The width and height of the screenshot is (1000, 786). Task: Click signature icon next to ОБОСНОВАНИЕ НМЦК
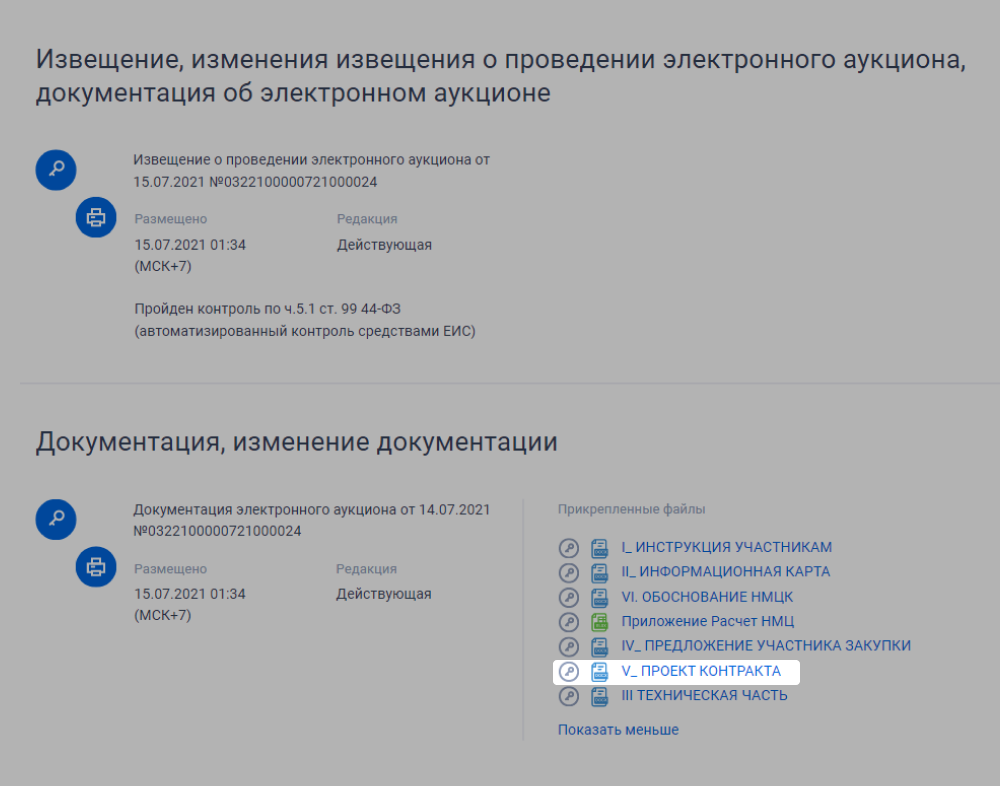(569, 597)
